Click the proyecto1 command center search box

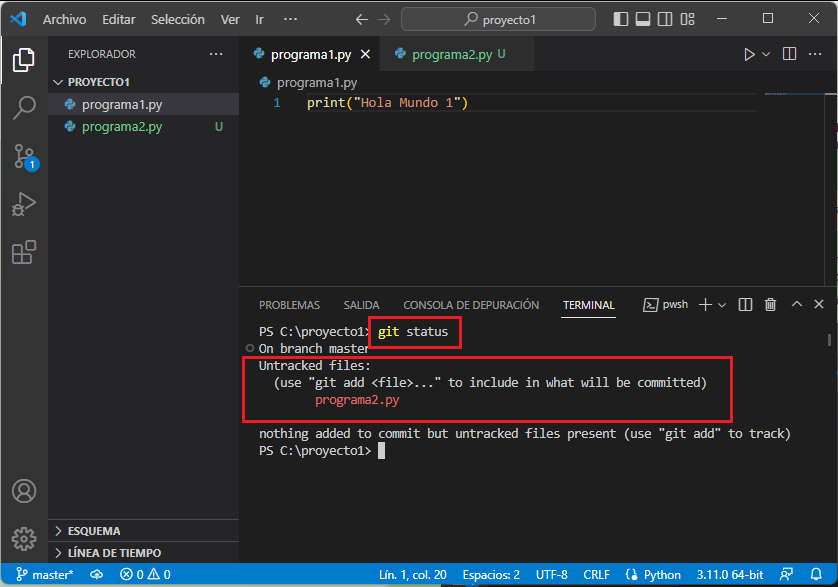(498, 20)
